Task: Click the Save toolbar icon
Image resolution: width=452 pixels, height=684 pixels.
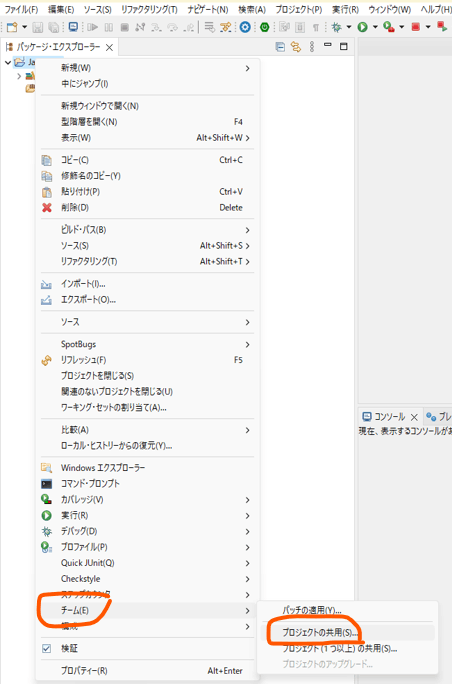Action: [x=38, y=27]
